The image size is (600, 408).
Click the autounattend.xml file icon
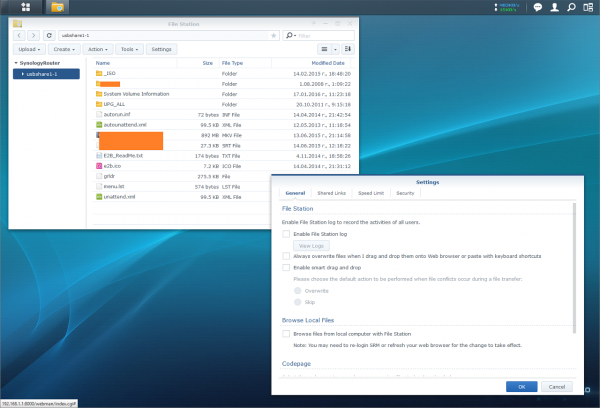point(99,125)
